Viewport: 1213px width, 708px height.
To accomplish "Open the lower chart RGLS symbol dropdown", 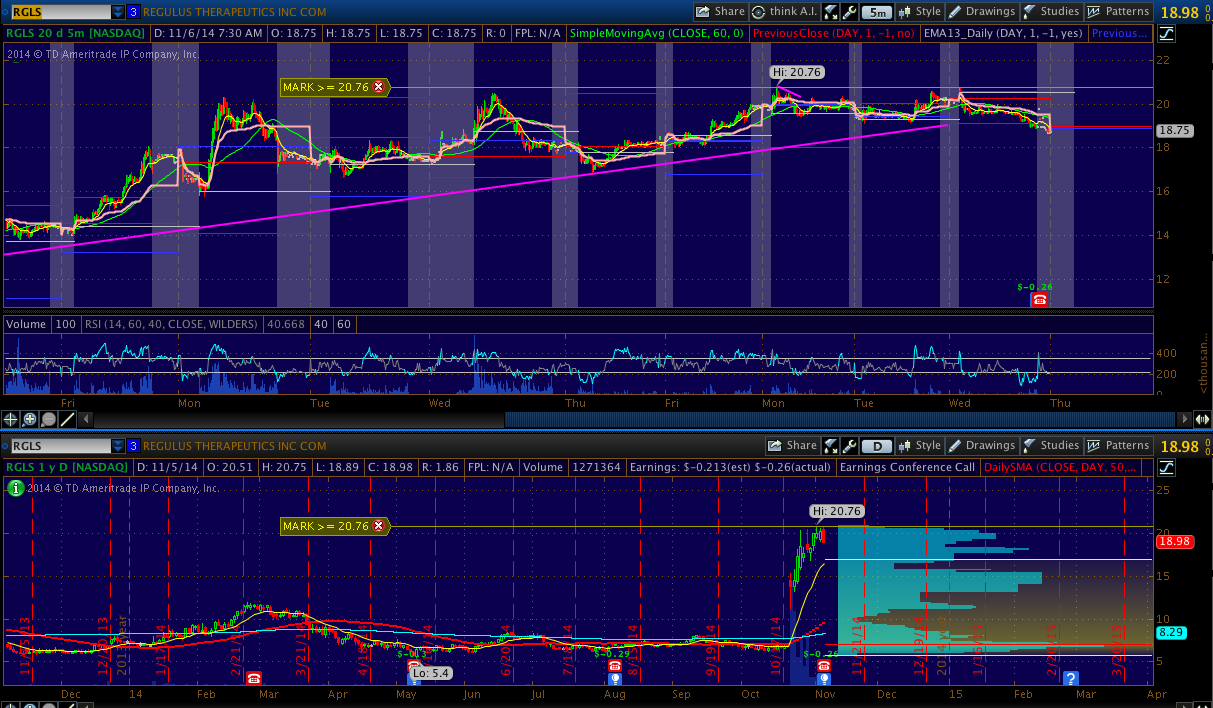I will (x=118, y=446).
